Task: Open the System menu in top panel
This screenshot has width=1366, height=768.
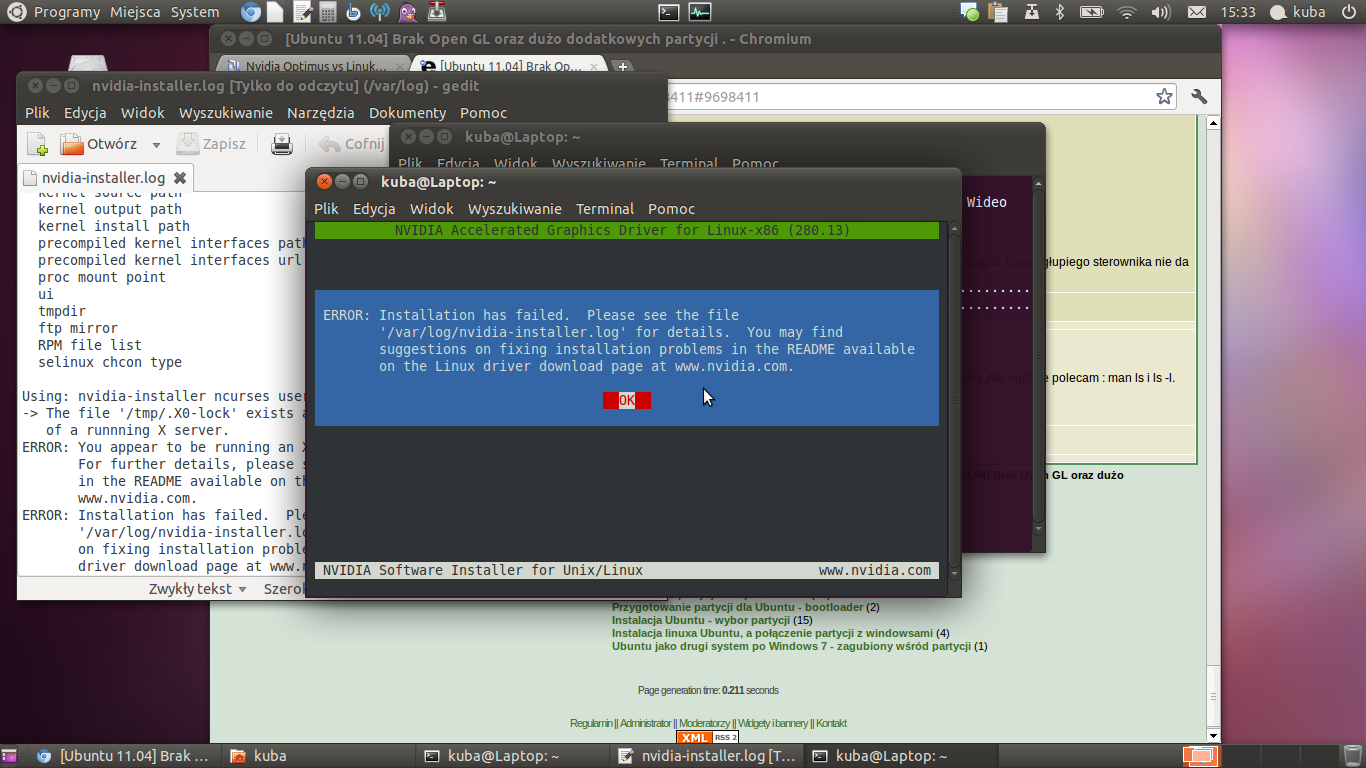Action: pos(195,12)
